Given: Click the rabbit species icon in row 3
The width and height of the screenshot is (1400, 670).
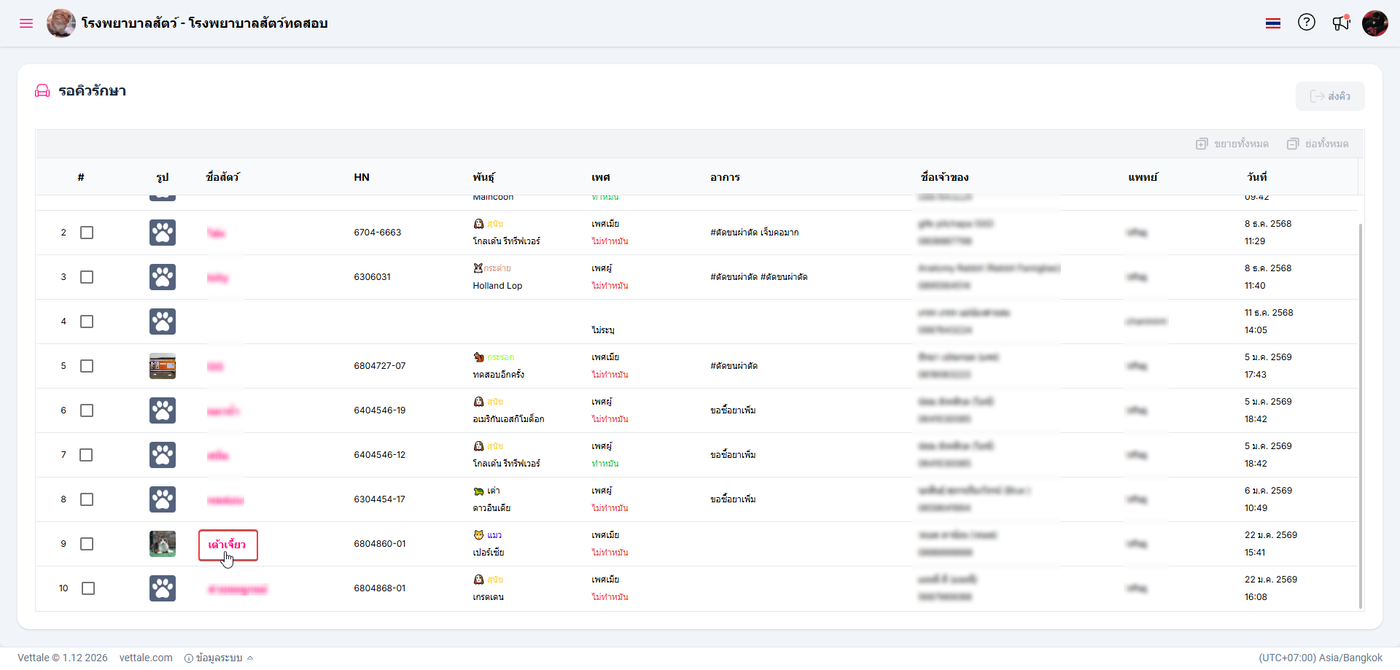Looking at the screenshot, I should pyautogui.click(x=479, y=268).
